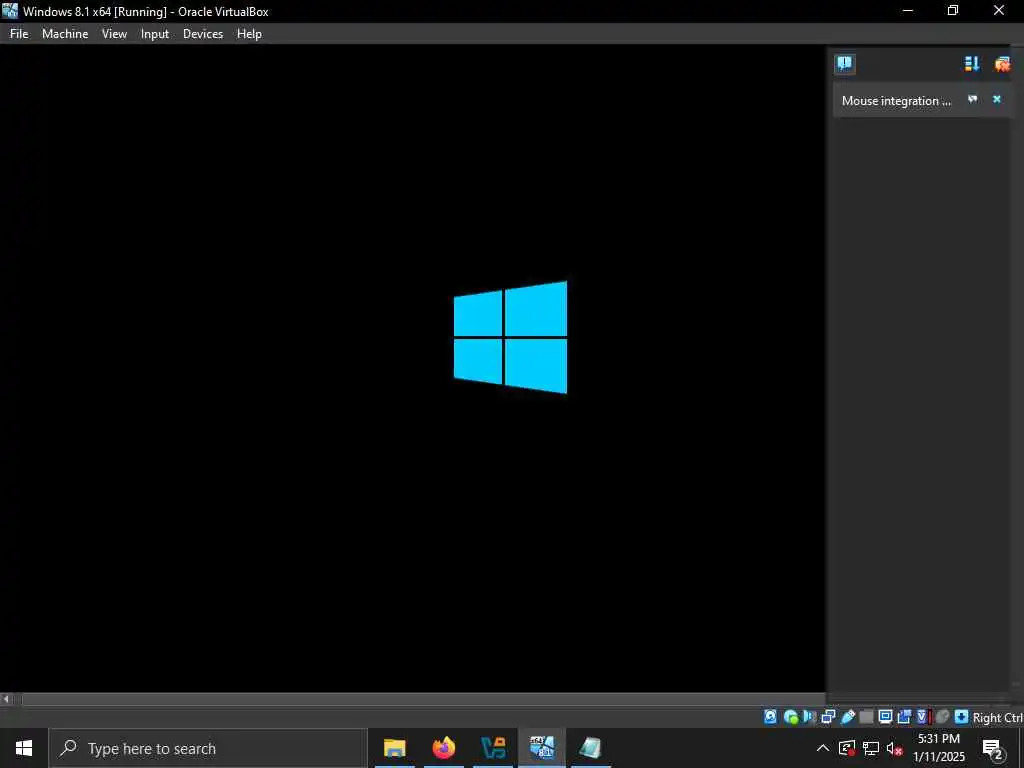The height and width of the screenshot is (768, 1024).
Task: Open the Help menu
Action: [249, 34]
